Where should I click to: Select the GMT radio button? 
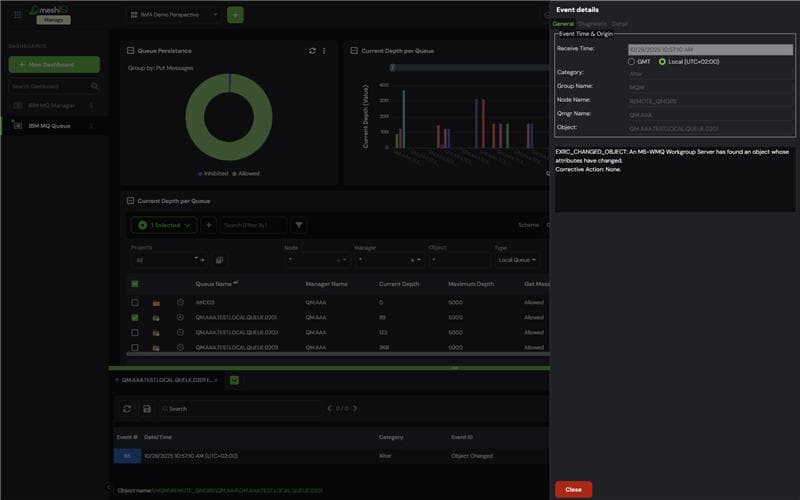click(632, 61)
